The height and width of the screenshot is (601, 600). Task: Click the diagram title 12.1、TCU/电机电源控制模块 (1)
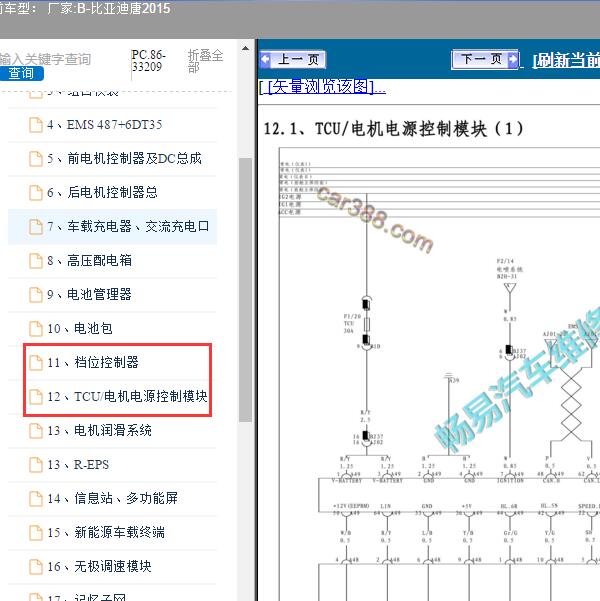[393, 128]
